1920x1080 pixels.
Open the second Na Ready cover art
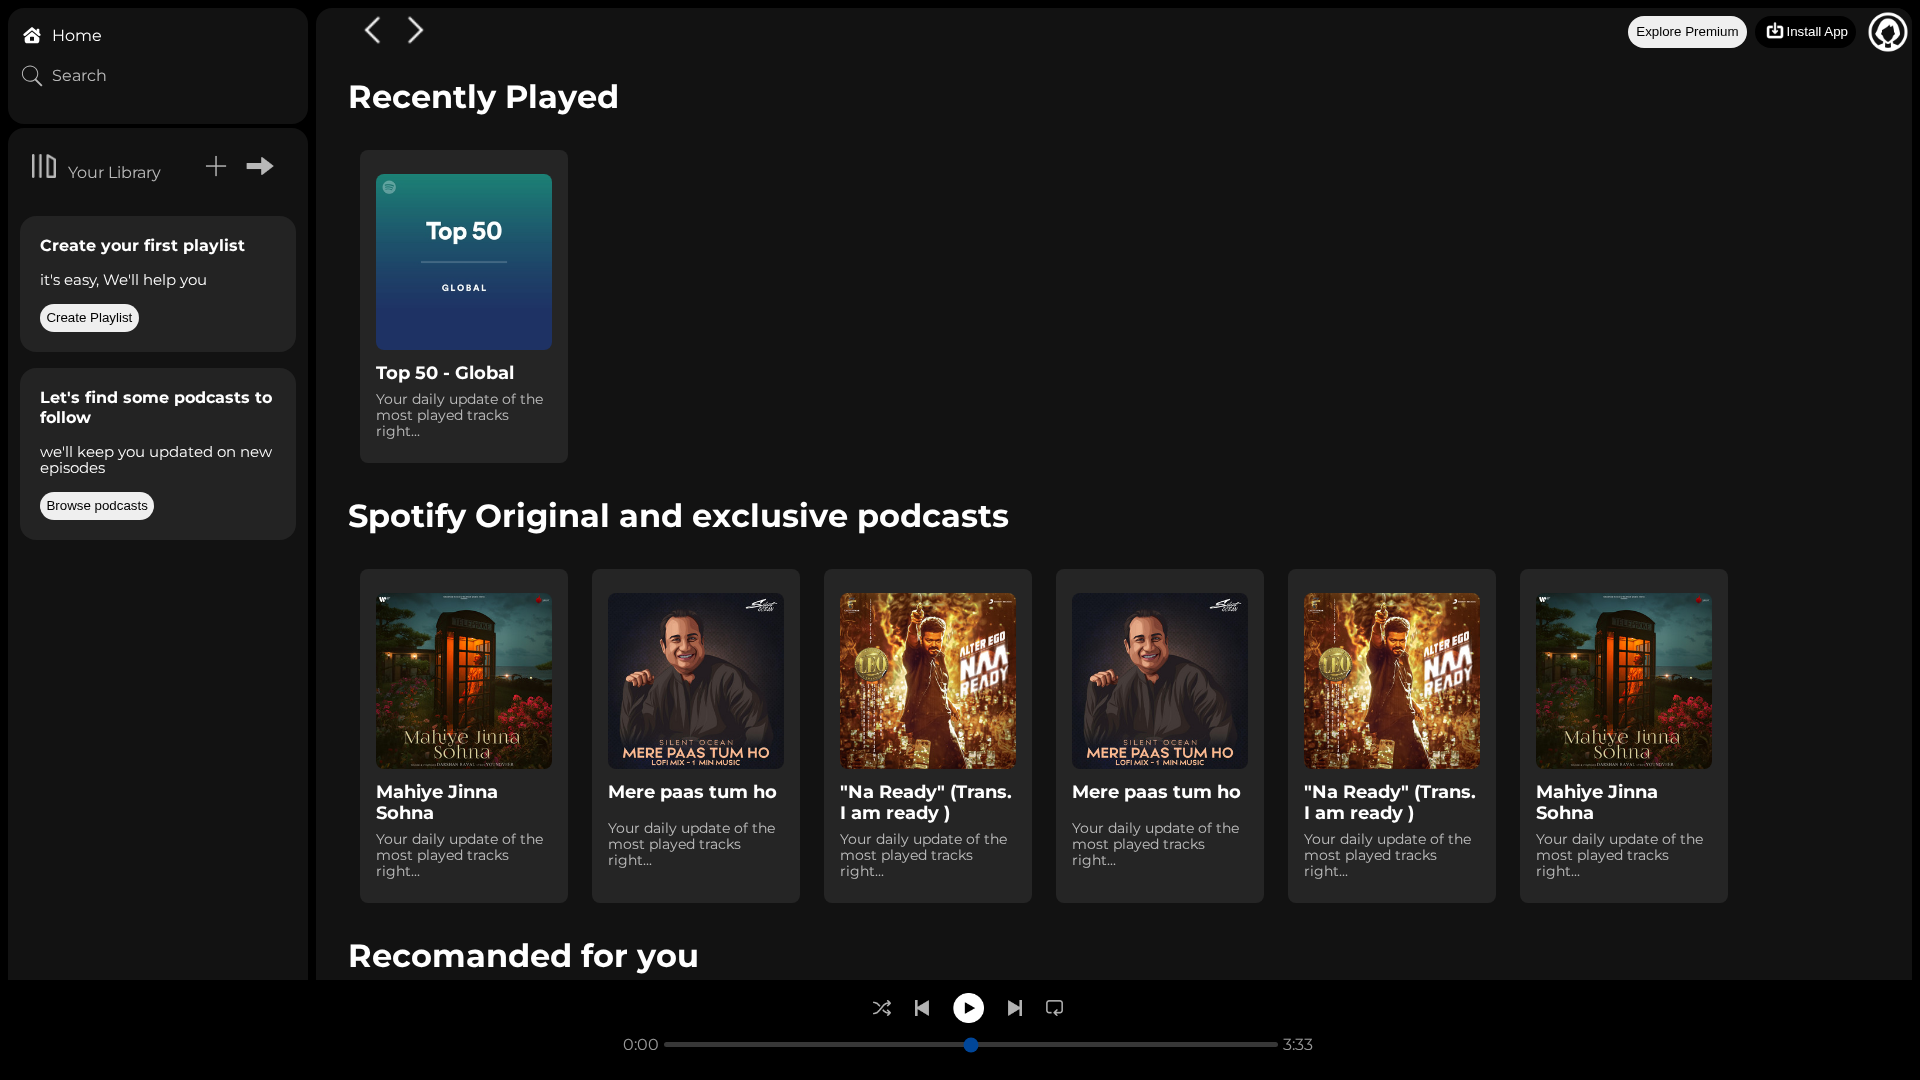pos(1392,681)
